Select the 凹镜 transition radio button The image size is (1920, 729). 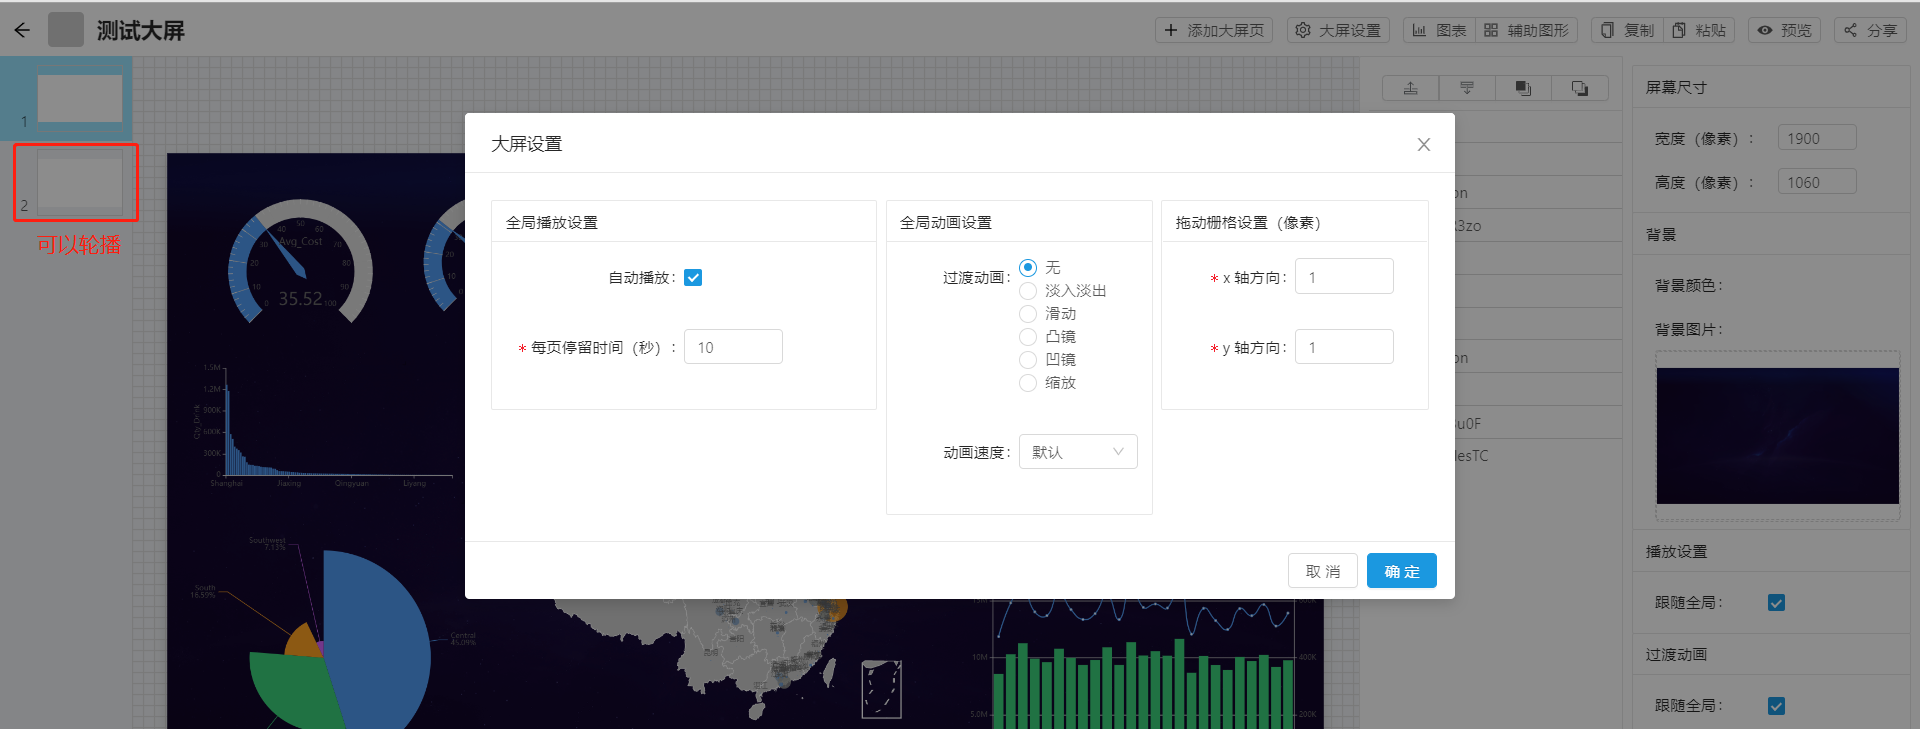click(1028, 360)
